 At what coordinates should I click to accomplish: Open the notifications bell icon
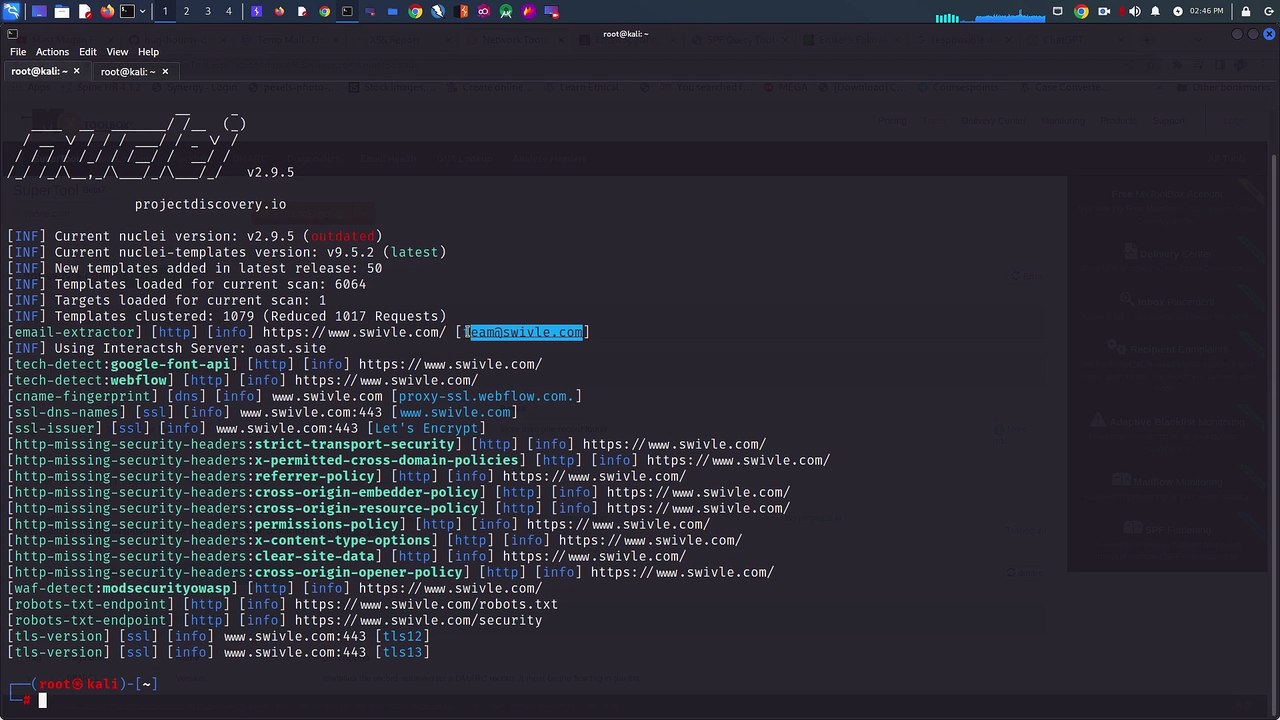click(x=1156, y=12)
